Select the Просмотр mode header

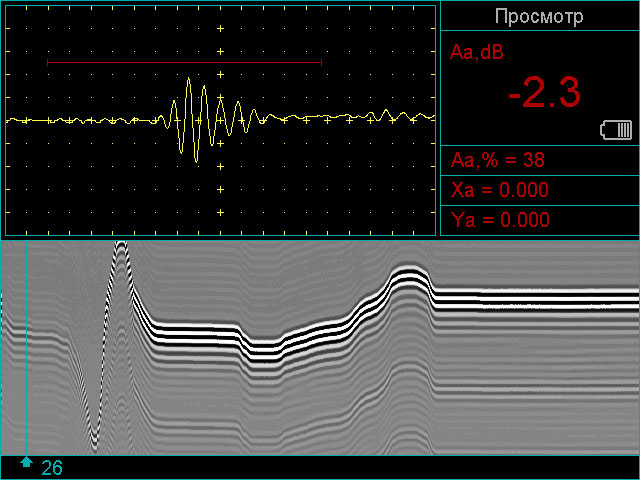pyautogui.click(x=540, y=17)
